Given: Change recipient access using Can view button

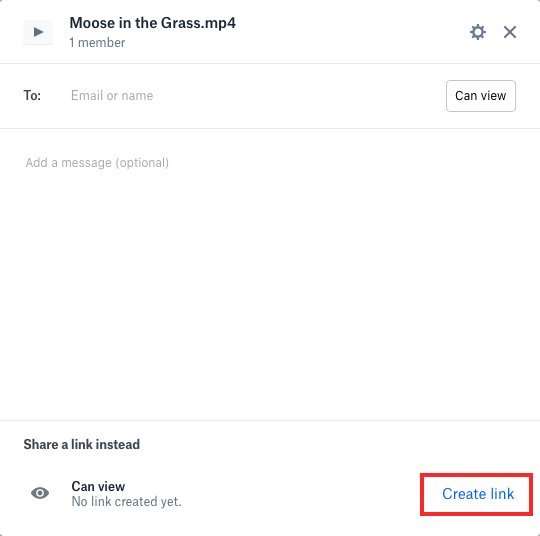Looking at the screenshot, I should [481, 96].
